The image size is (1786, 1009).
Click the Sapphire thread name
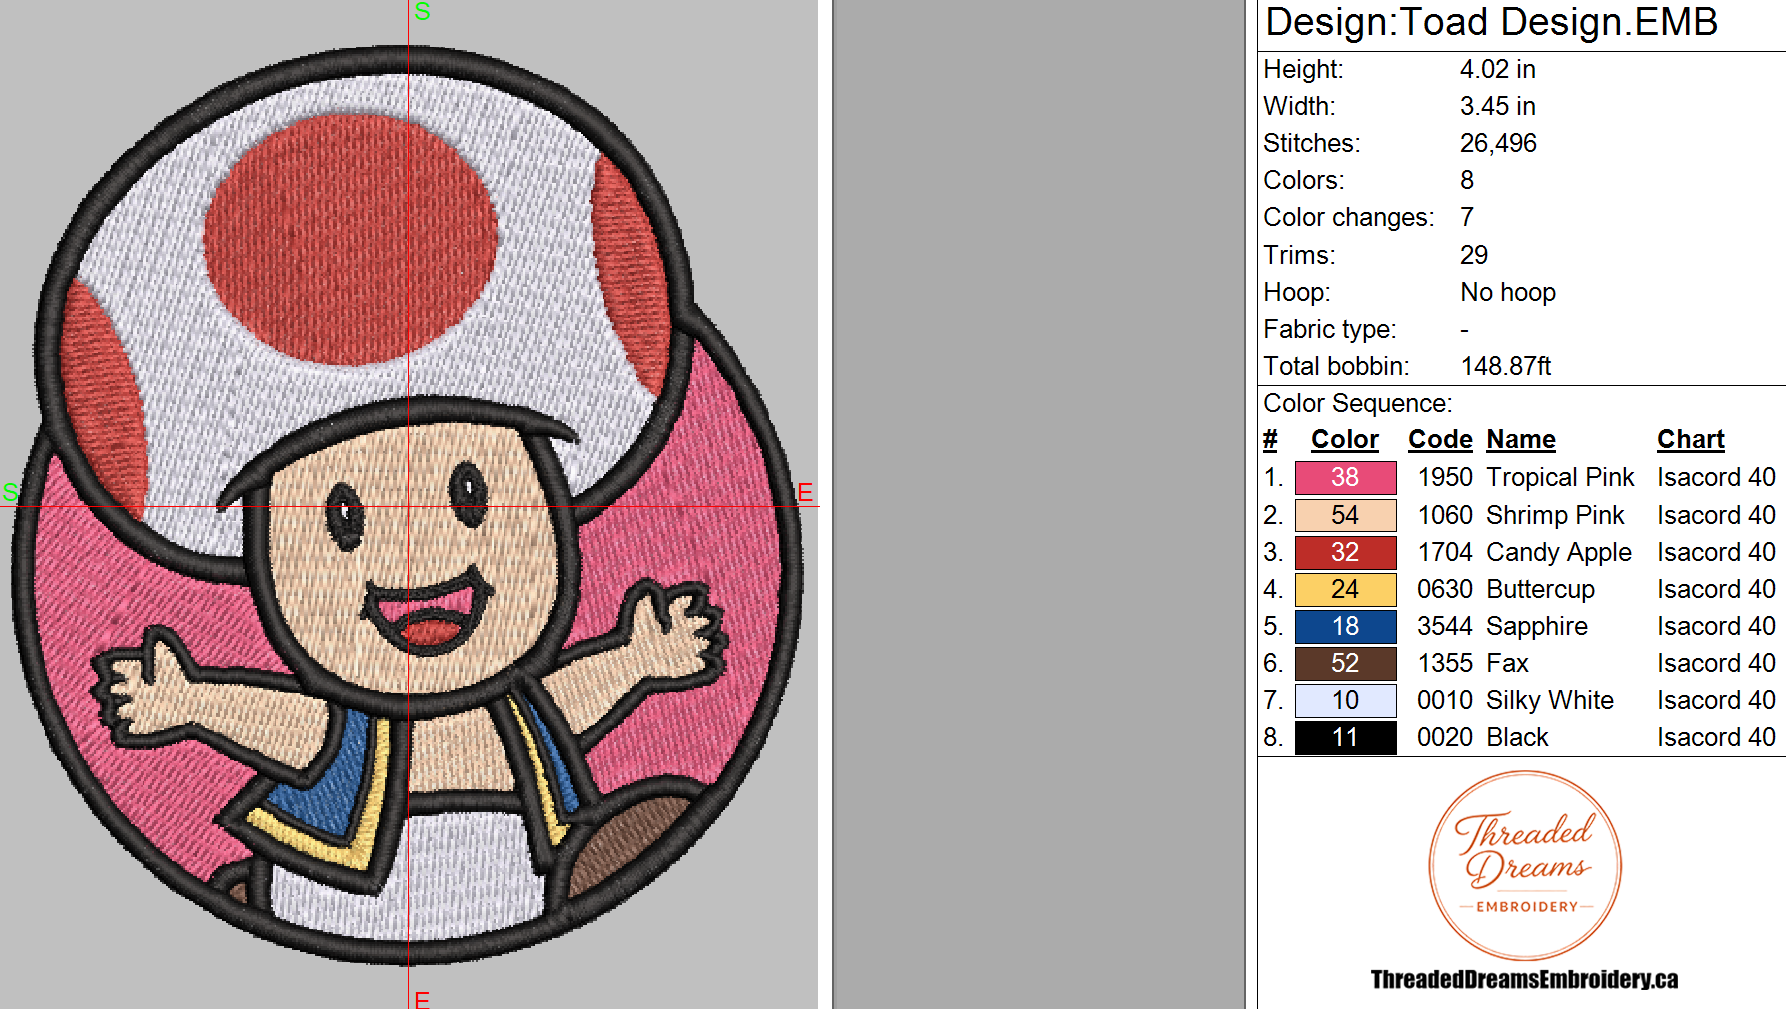[x=1537, y=626]
